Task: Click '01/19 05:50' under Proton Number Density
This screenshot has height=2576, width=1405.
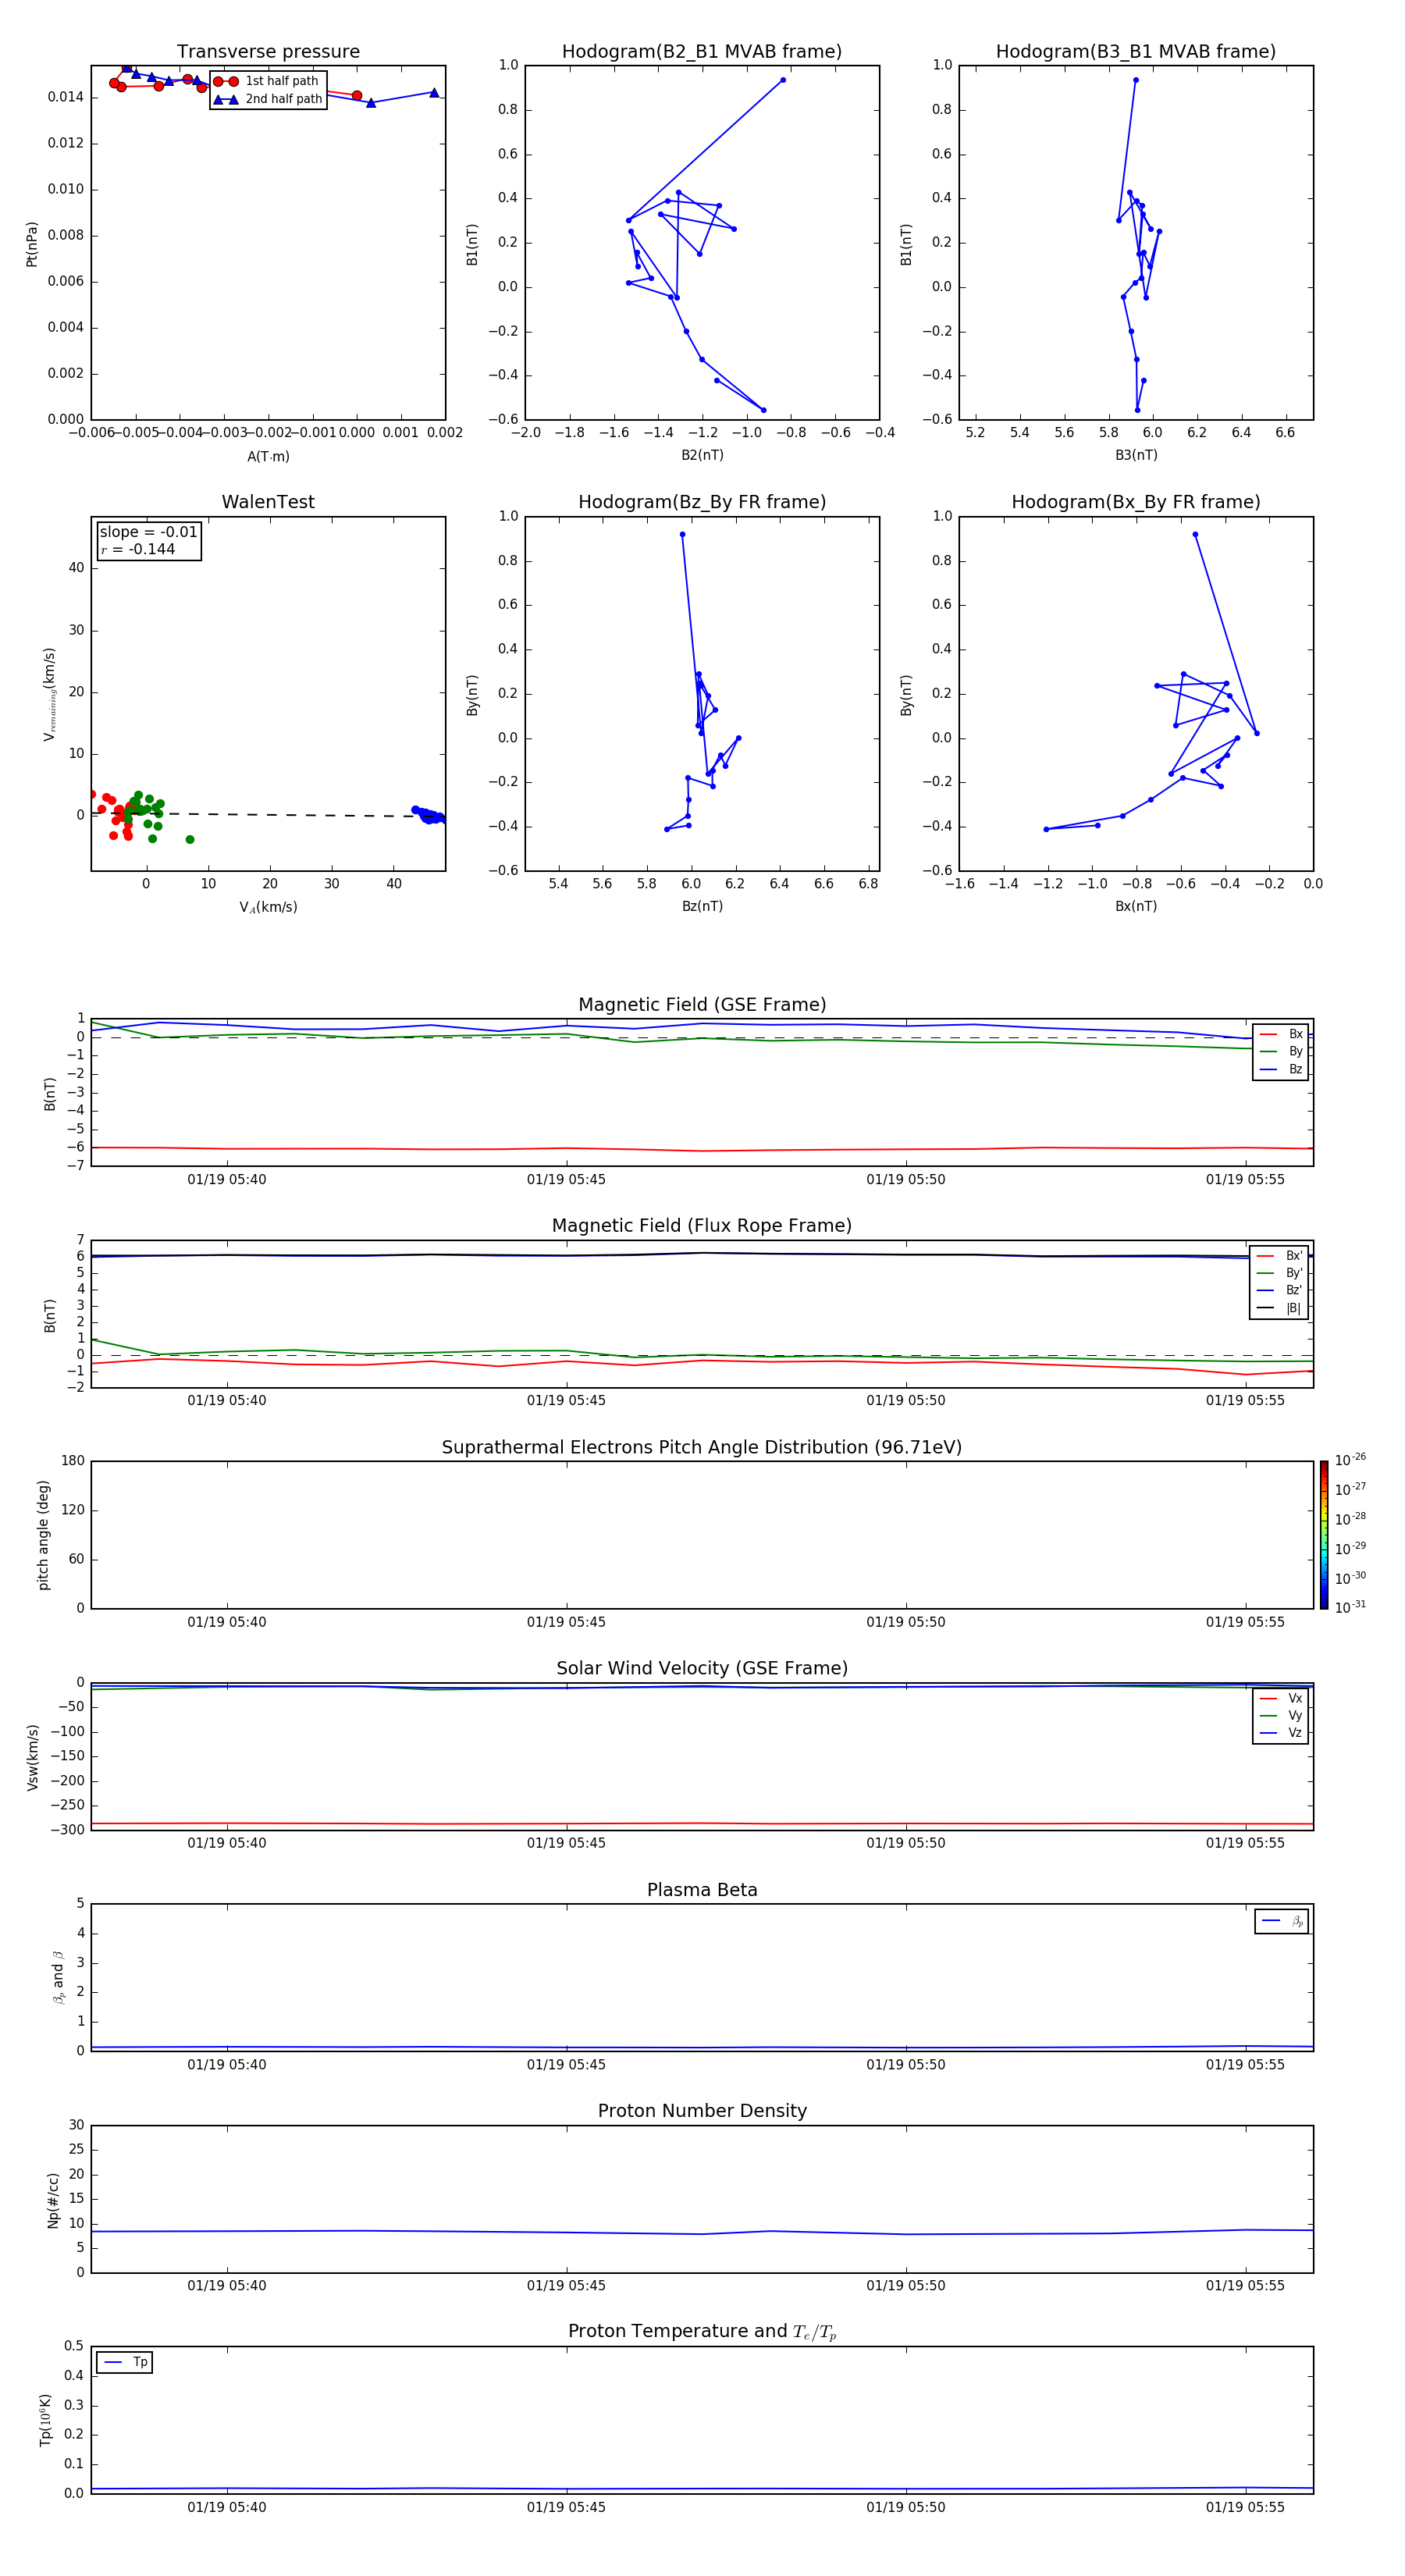Action: tap(906, 2286)
